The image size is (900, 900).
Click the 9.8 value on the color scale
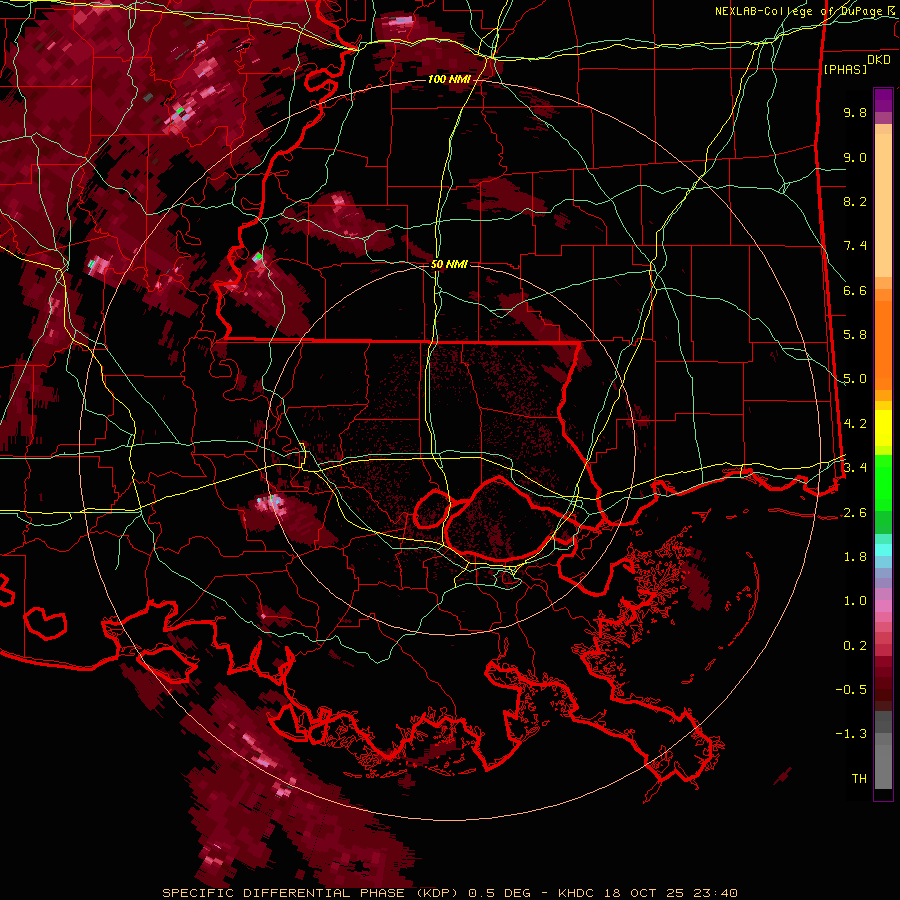click(x=855, y=112)
